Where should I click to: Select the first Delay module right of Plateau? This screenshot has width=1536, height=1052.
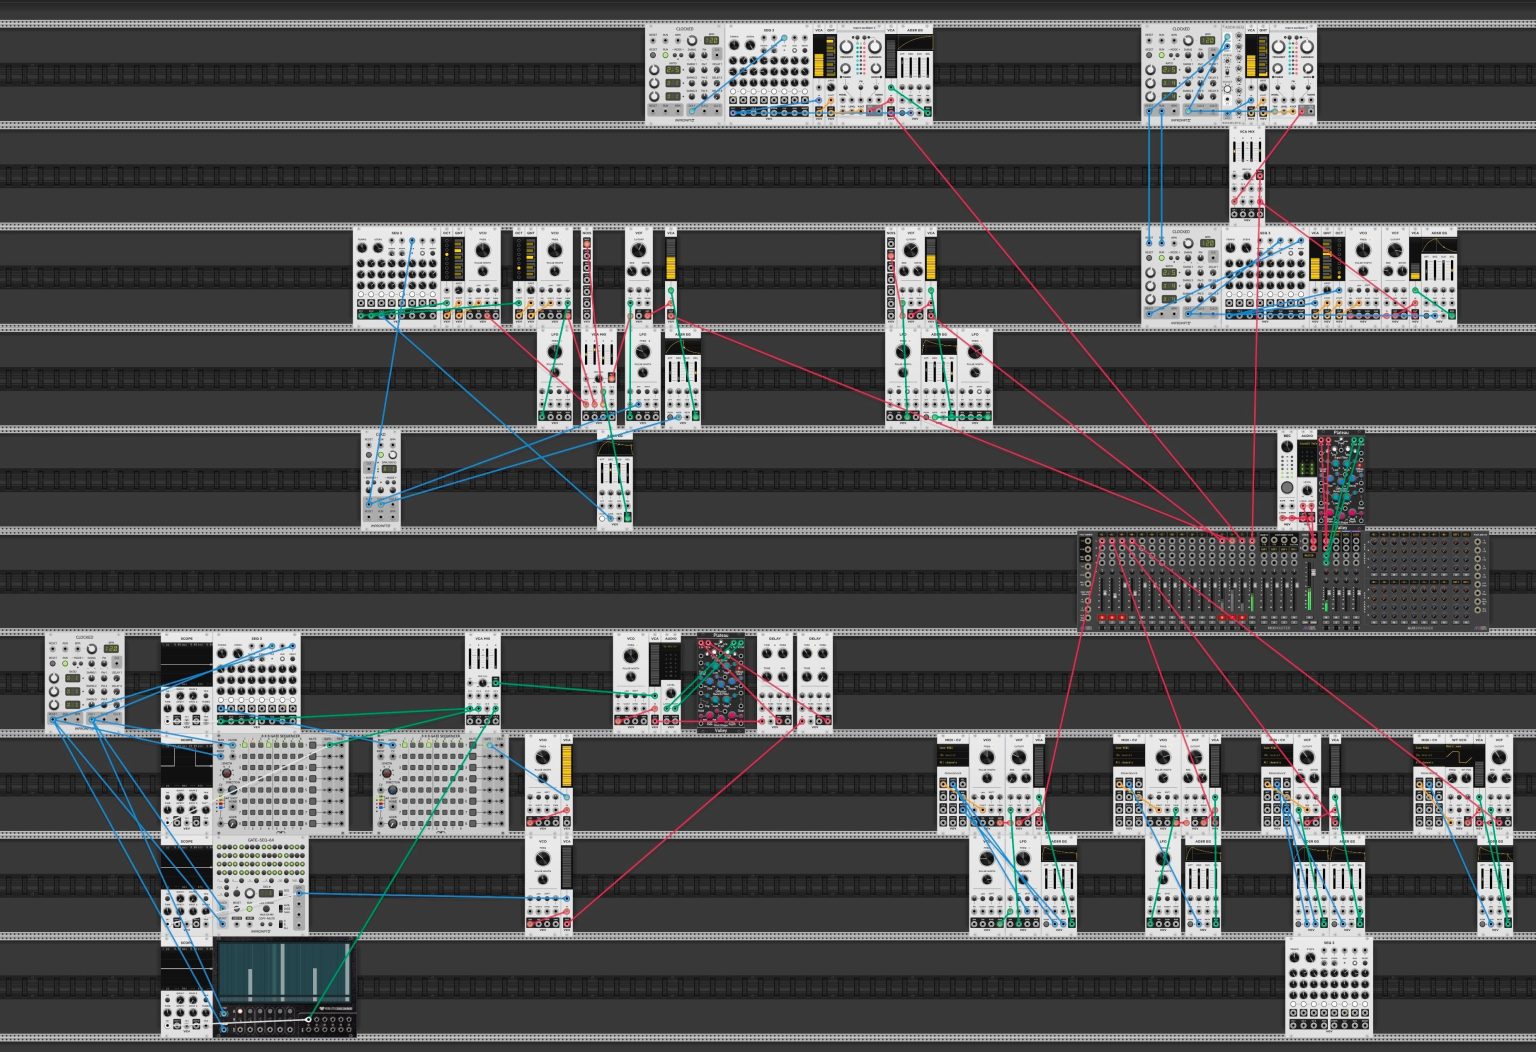point(775,682)
